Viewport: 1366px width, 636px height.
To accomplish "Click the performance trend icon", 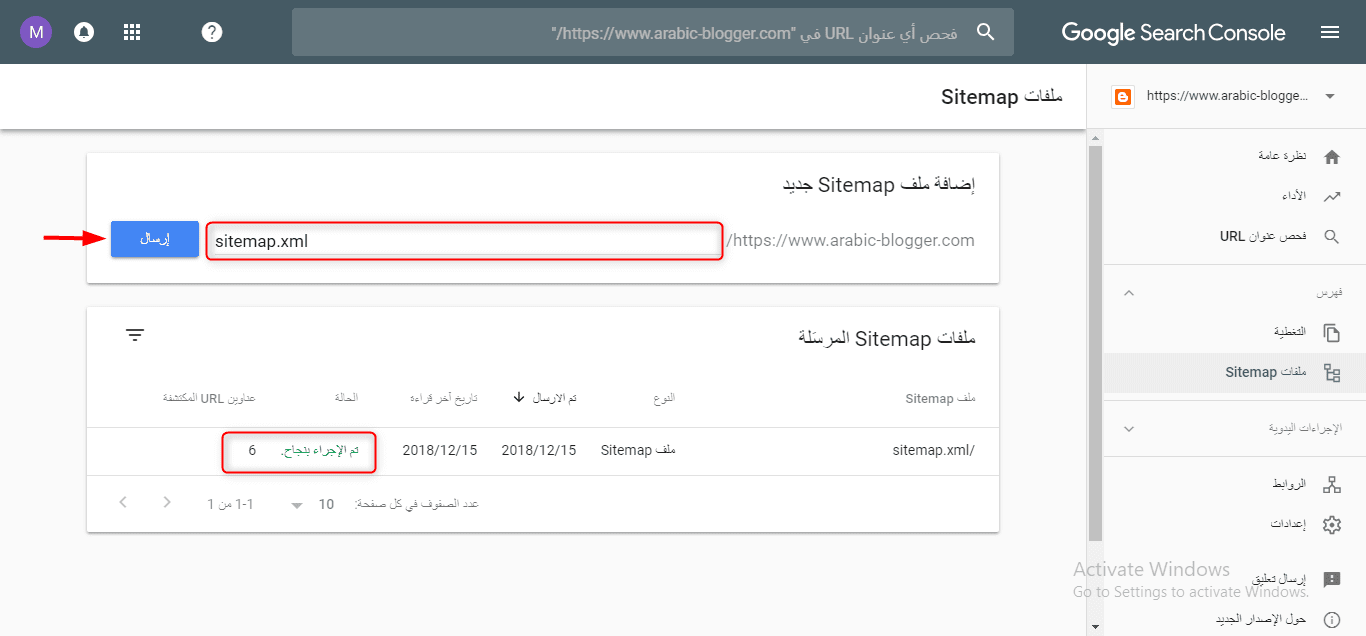I will 1331,197.
